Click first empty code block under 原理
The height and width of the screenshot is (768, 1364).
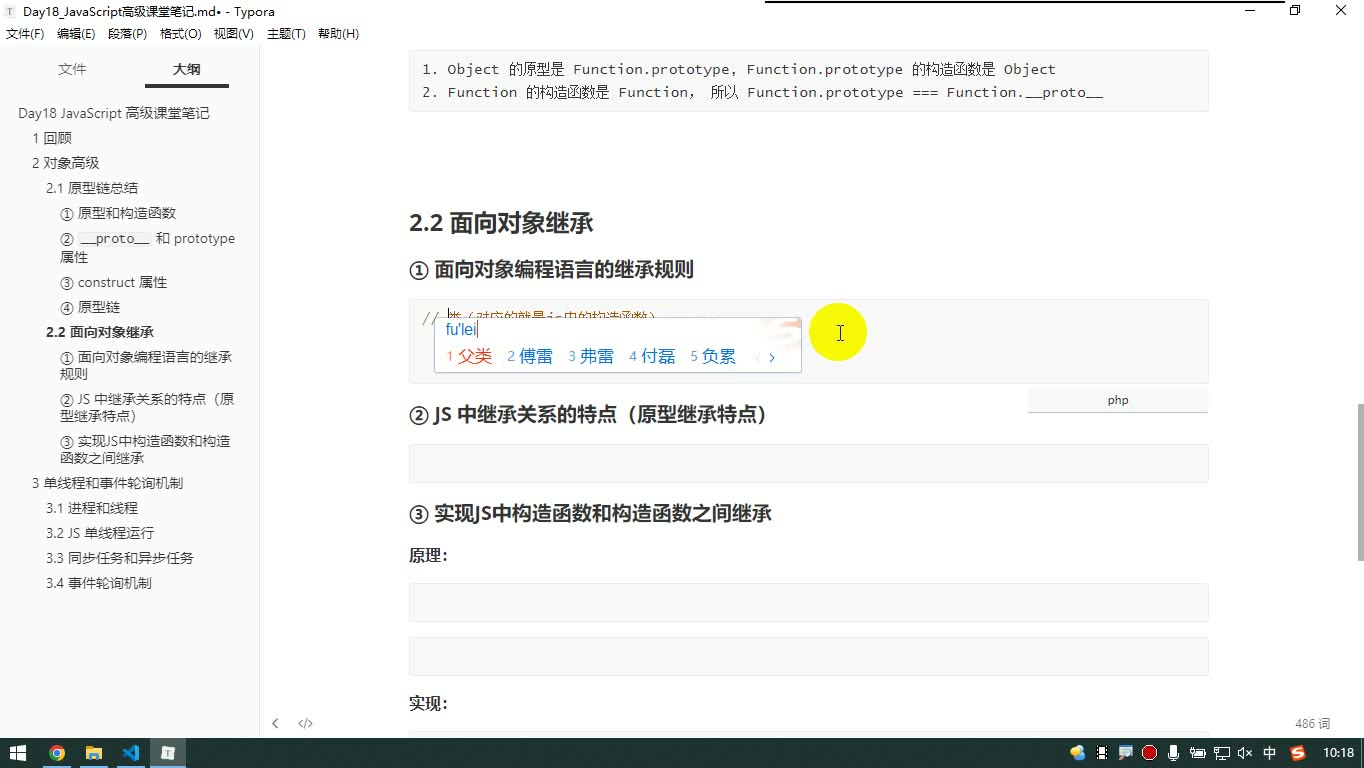coord(808,602)
